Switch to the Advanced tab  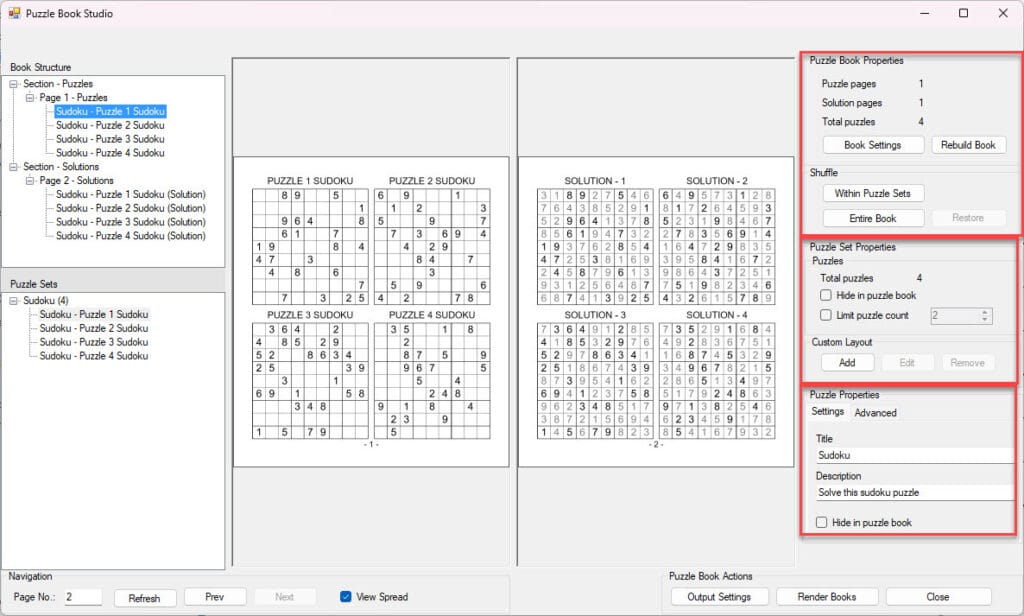click(875, 413)
